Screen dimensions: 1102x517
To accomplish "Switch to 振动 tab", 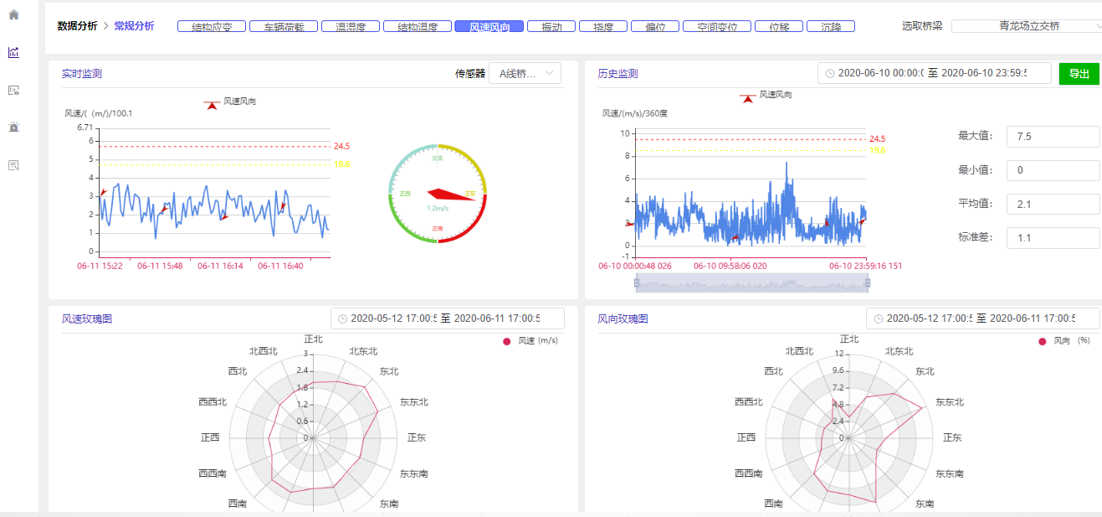I will tap(550, 27).
